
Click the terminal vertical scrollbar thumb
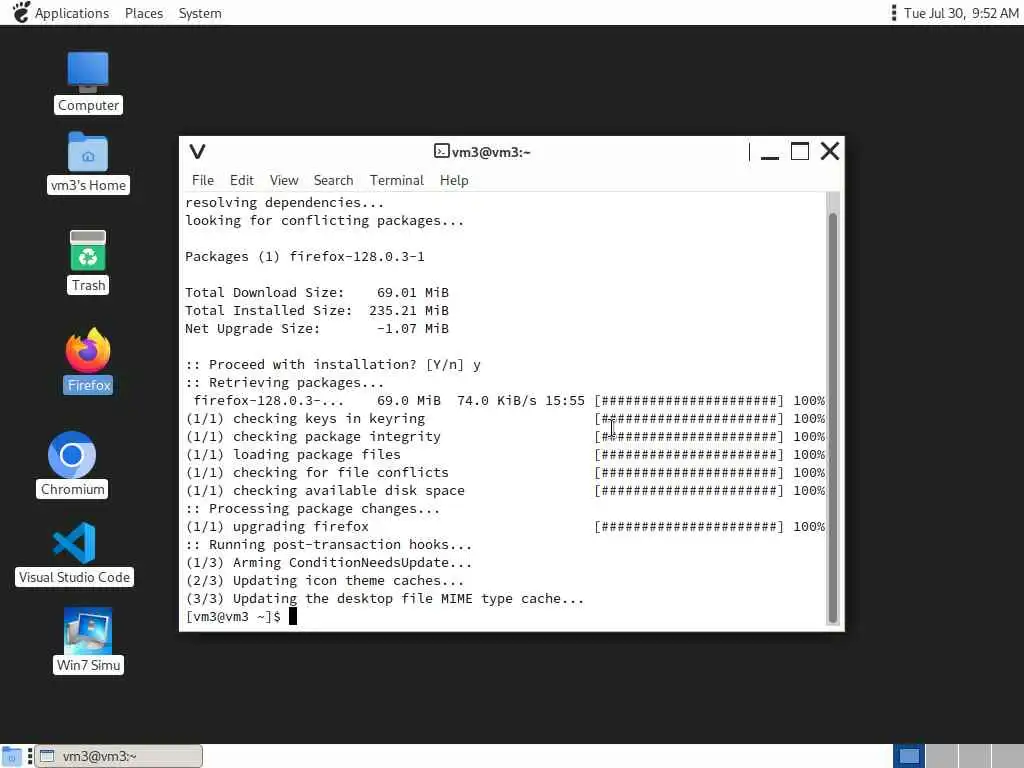(x=833, y=417)
